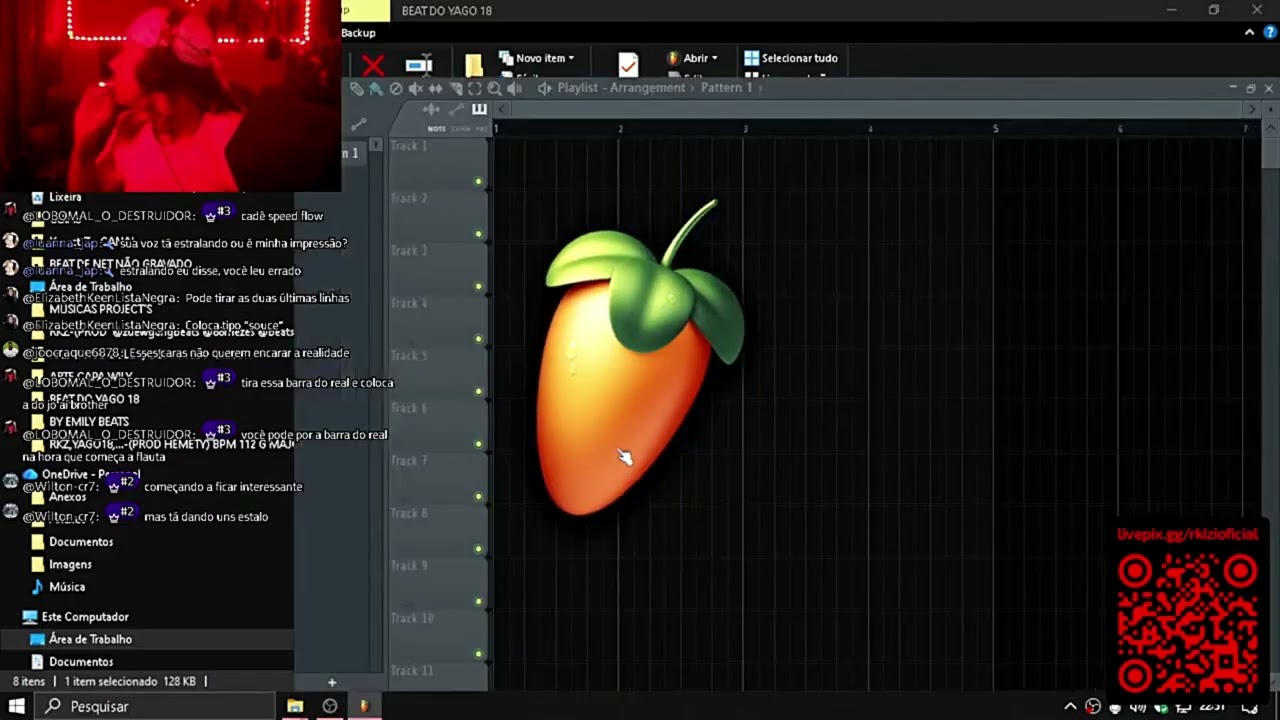
Task: Mute Track 1 with its green dot
Action: (478, 182)
